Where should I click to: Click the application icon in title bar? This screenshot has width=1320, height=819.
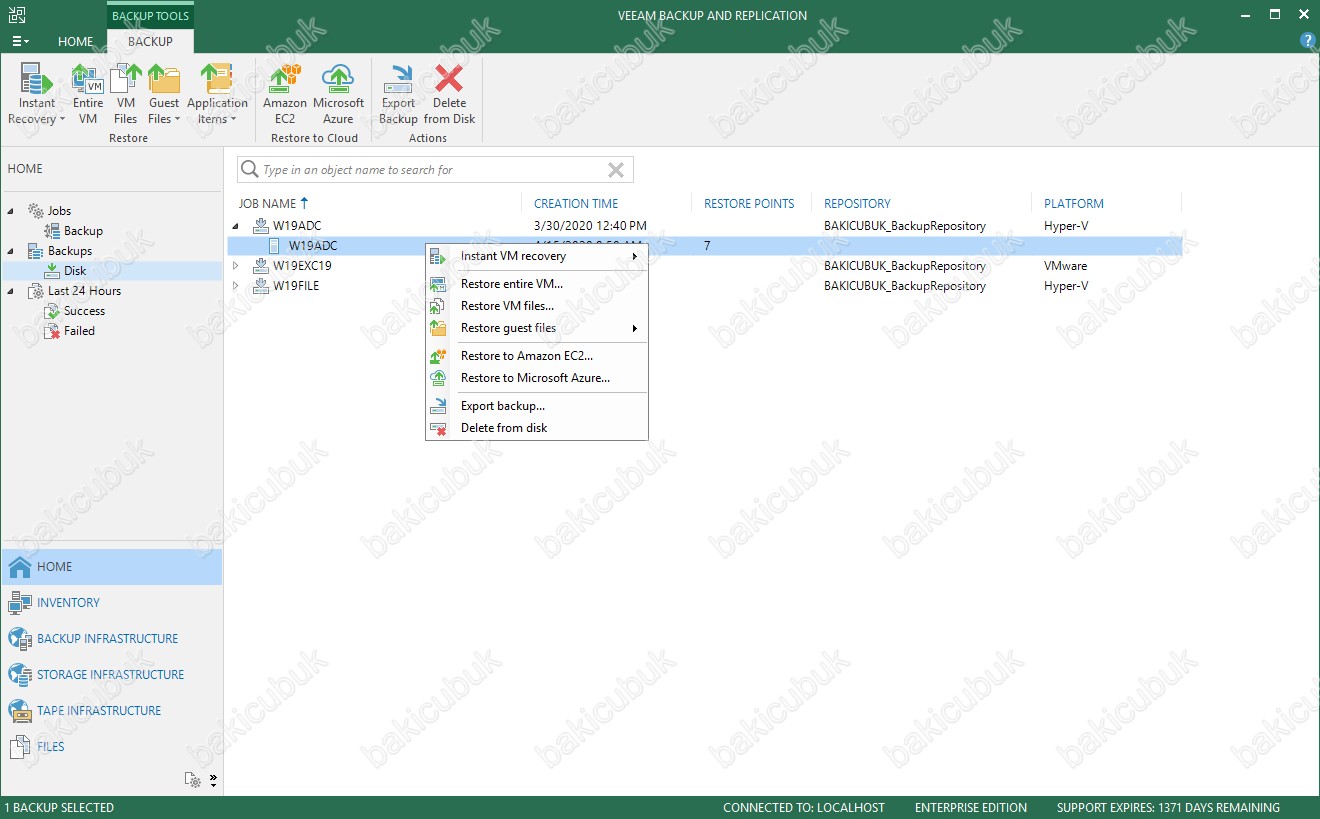click(16, 15)
